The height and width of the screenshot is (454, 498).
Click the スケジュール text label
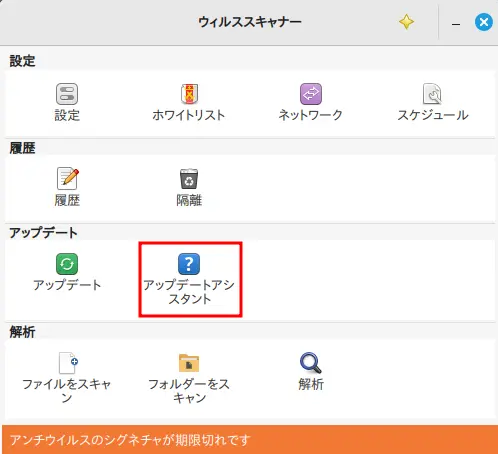point(433,115)
